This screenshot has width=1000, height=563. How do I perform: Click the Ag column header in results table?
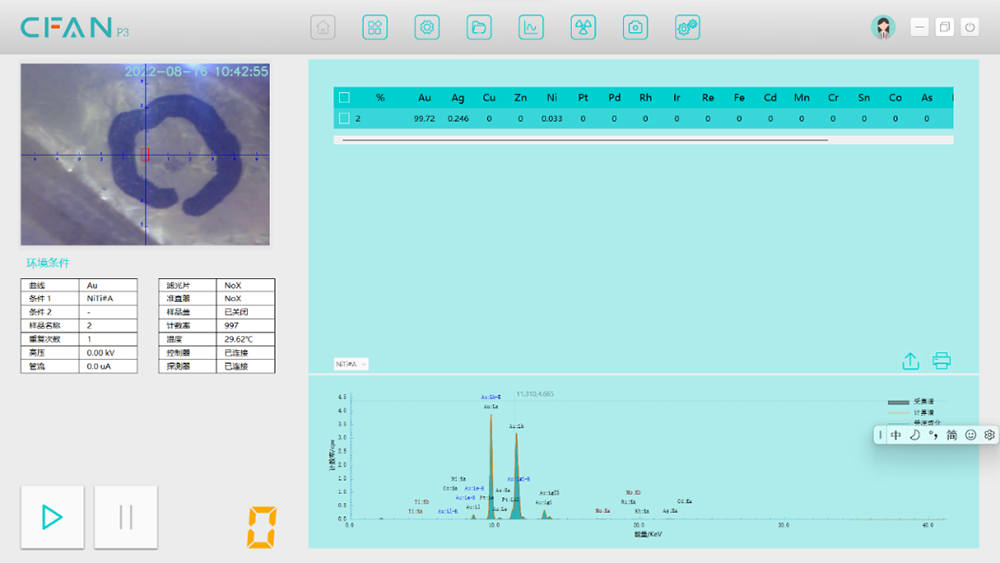tap(458, 98)
